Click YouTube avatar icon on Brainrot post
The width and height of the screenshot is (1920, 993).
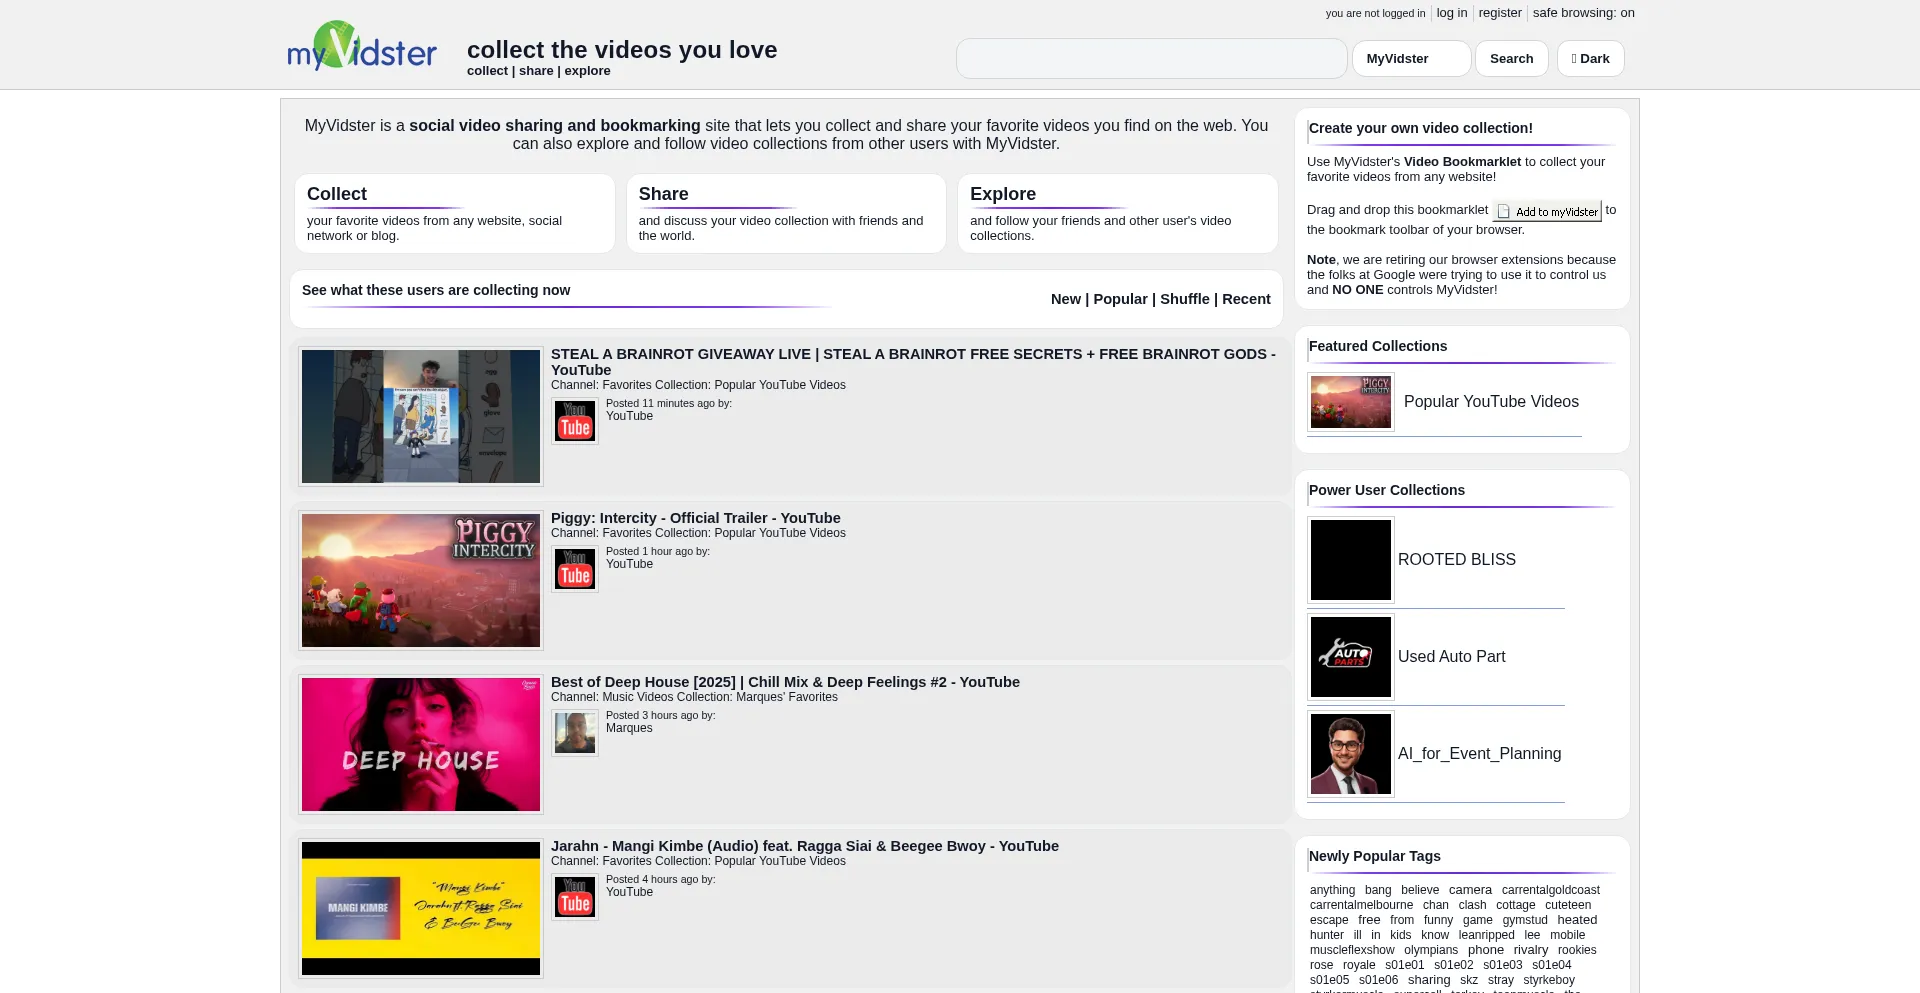(x=575, y=421)
